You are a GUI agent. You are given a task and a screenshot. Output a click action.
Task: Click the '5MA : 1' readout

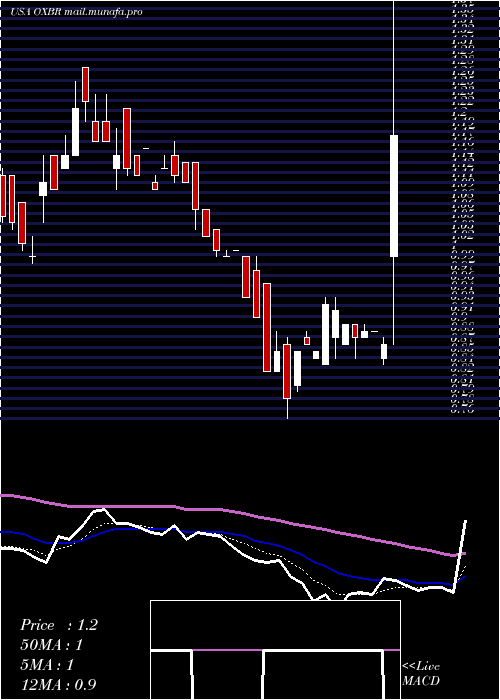tap(47, 665)
